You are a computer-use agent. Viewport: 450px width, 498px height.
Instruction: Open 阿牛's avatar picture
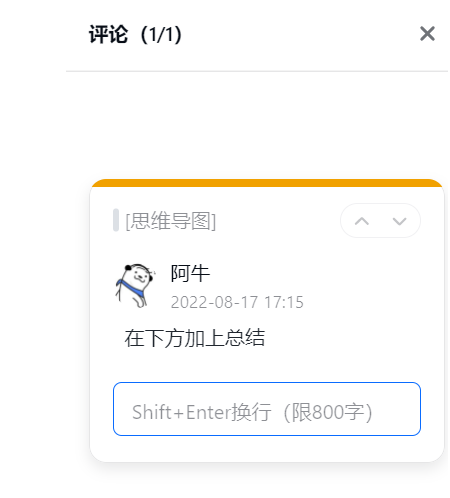pyautogui.click(x=136, y=285)
